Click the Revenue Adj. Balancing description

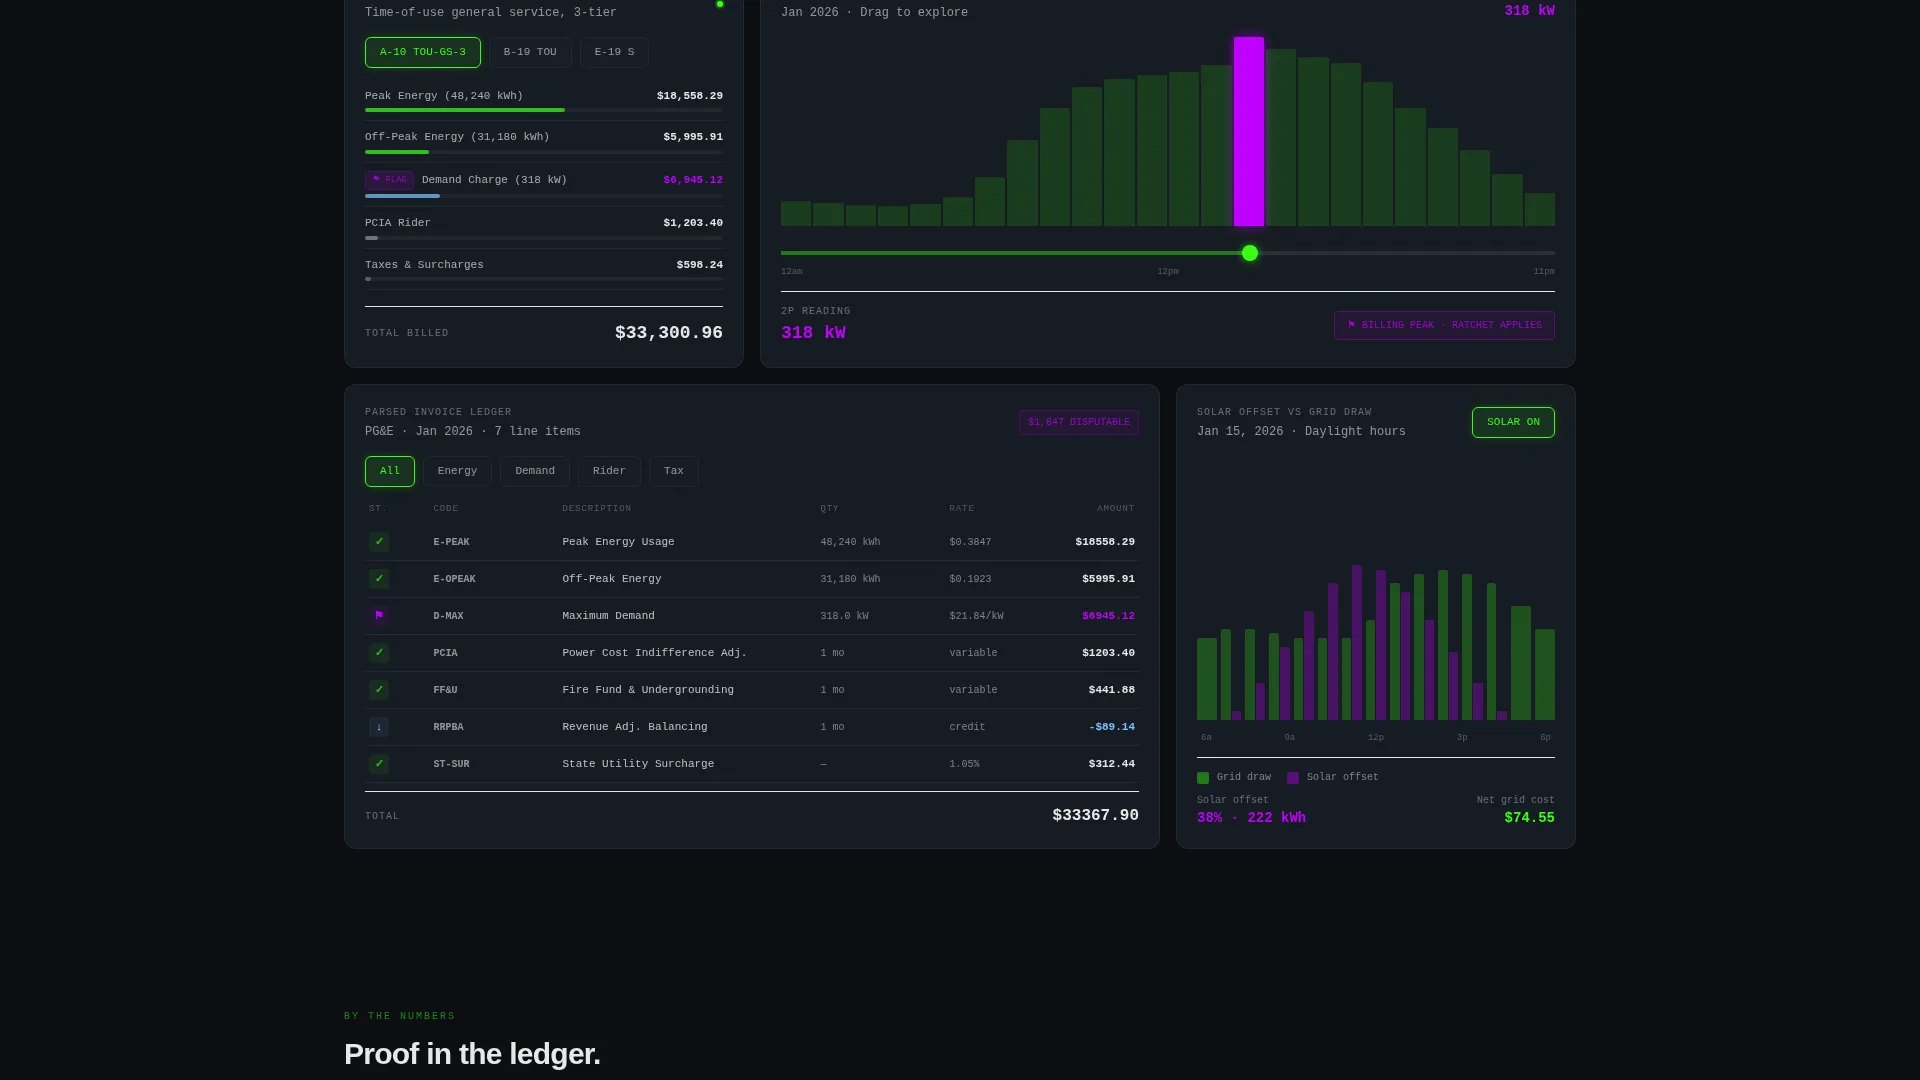pyautogui.click(x=635, y=727)
